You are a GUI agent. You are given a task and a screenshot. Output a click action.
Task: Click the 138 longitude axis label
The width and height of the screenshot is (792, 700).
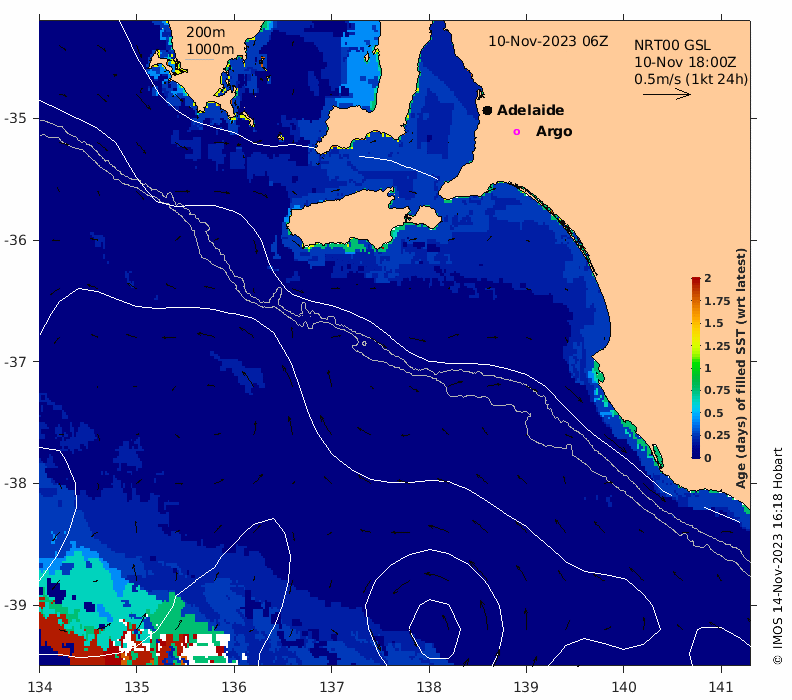click(429, 687)
